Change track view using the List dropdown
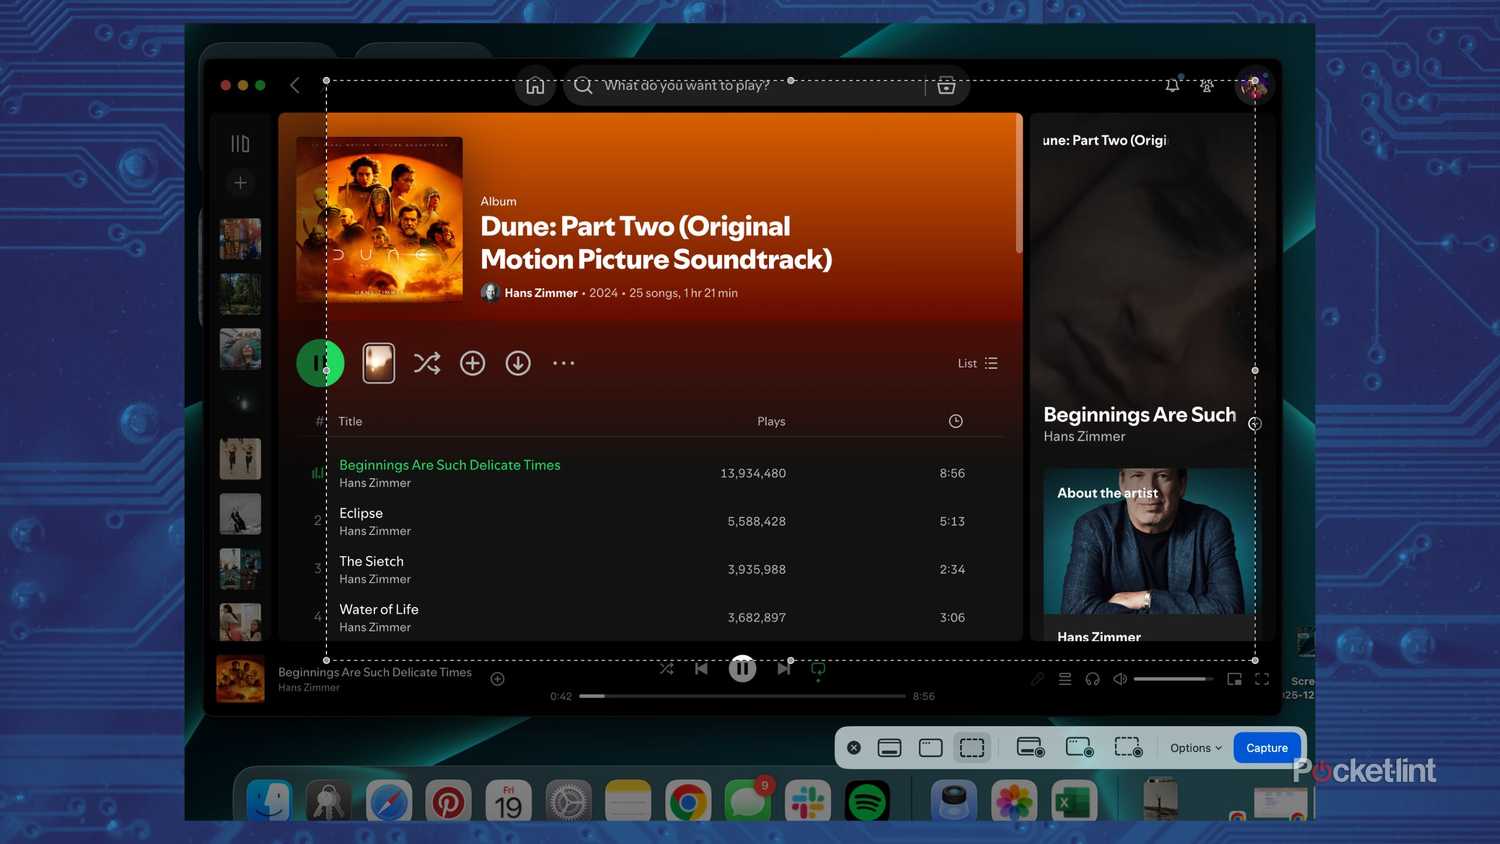This screenshot has width=1500, height=844. (x=976, y=363)
